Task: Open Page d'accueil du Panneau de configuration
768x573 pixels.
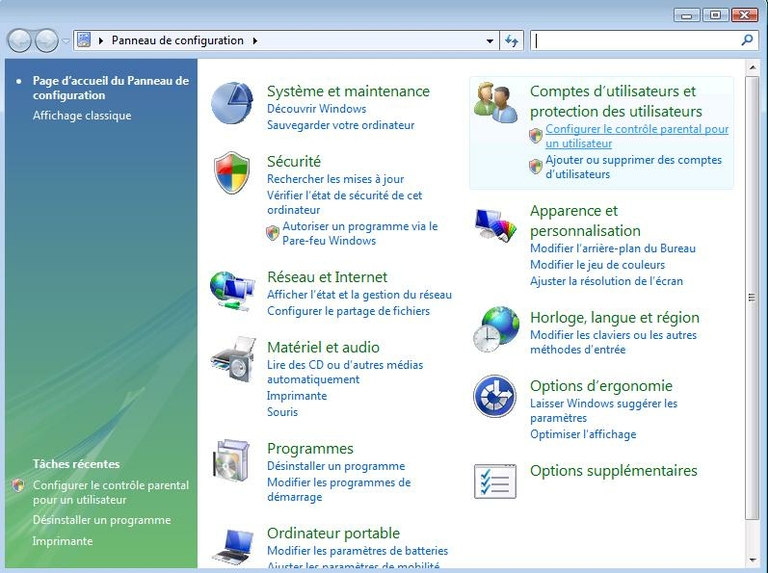Action: coord(111,88)
